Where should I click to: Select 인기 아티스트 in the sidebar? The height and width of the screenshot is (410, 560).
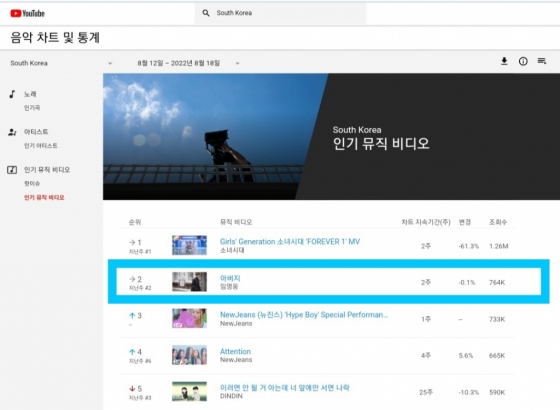(x=41, y=146)
